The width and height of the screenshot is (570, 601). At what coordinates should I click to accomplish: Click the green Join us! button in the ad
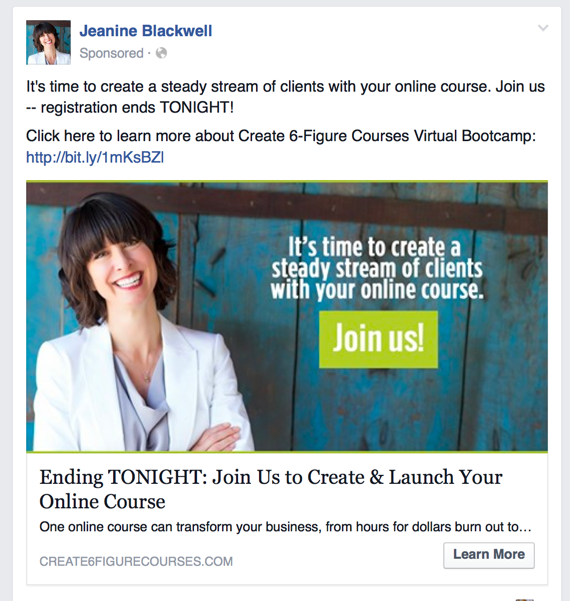(x=378, y=339)
